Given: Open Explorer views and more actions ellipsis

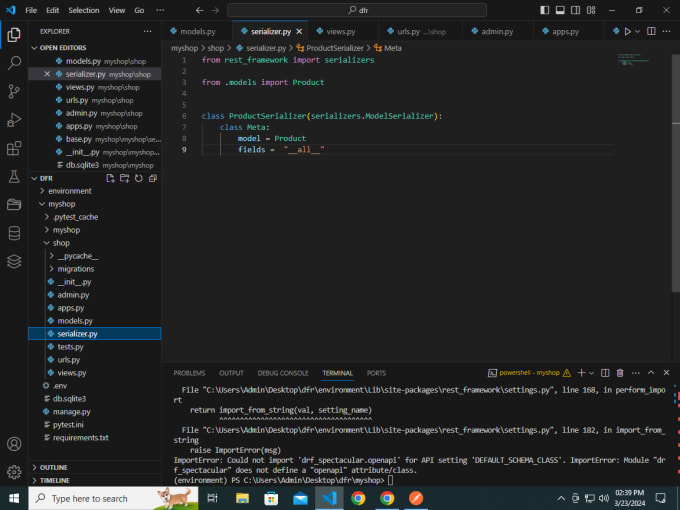Looking at the screenshot, I should tap(147, 31).
